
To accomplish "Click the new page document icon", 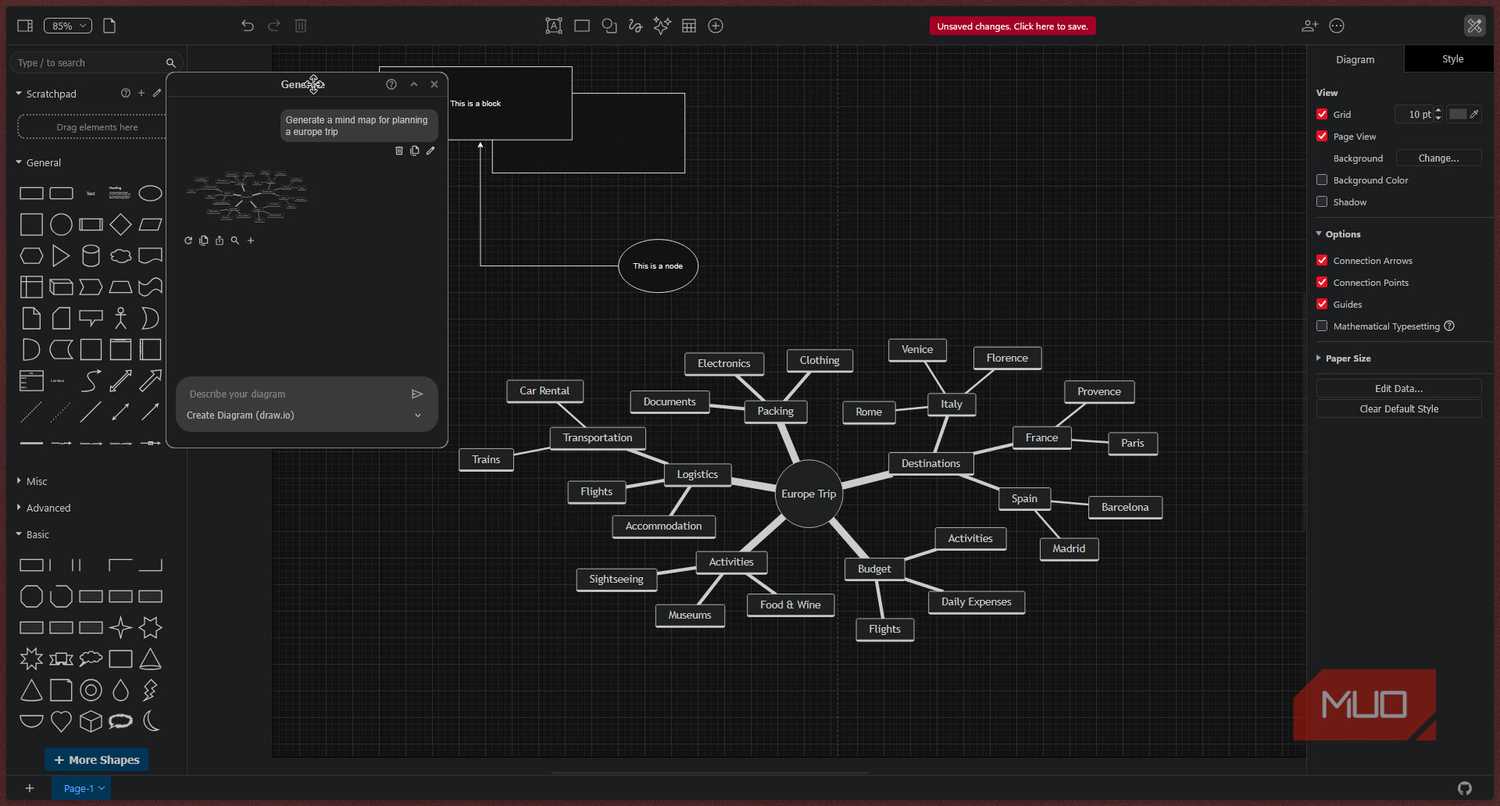I will pyautogui.click(x=110, y=26).
